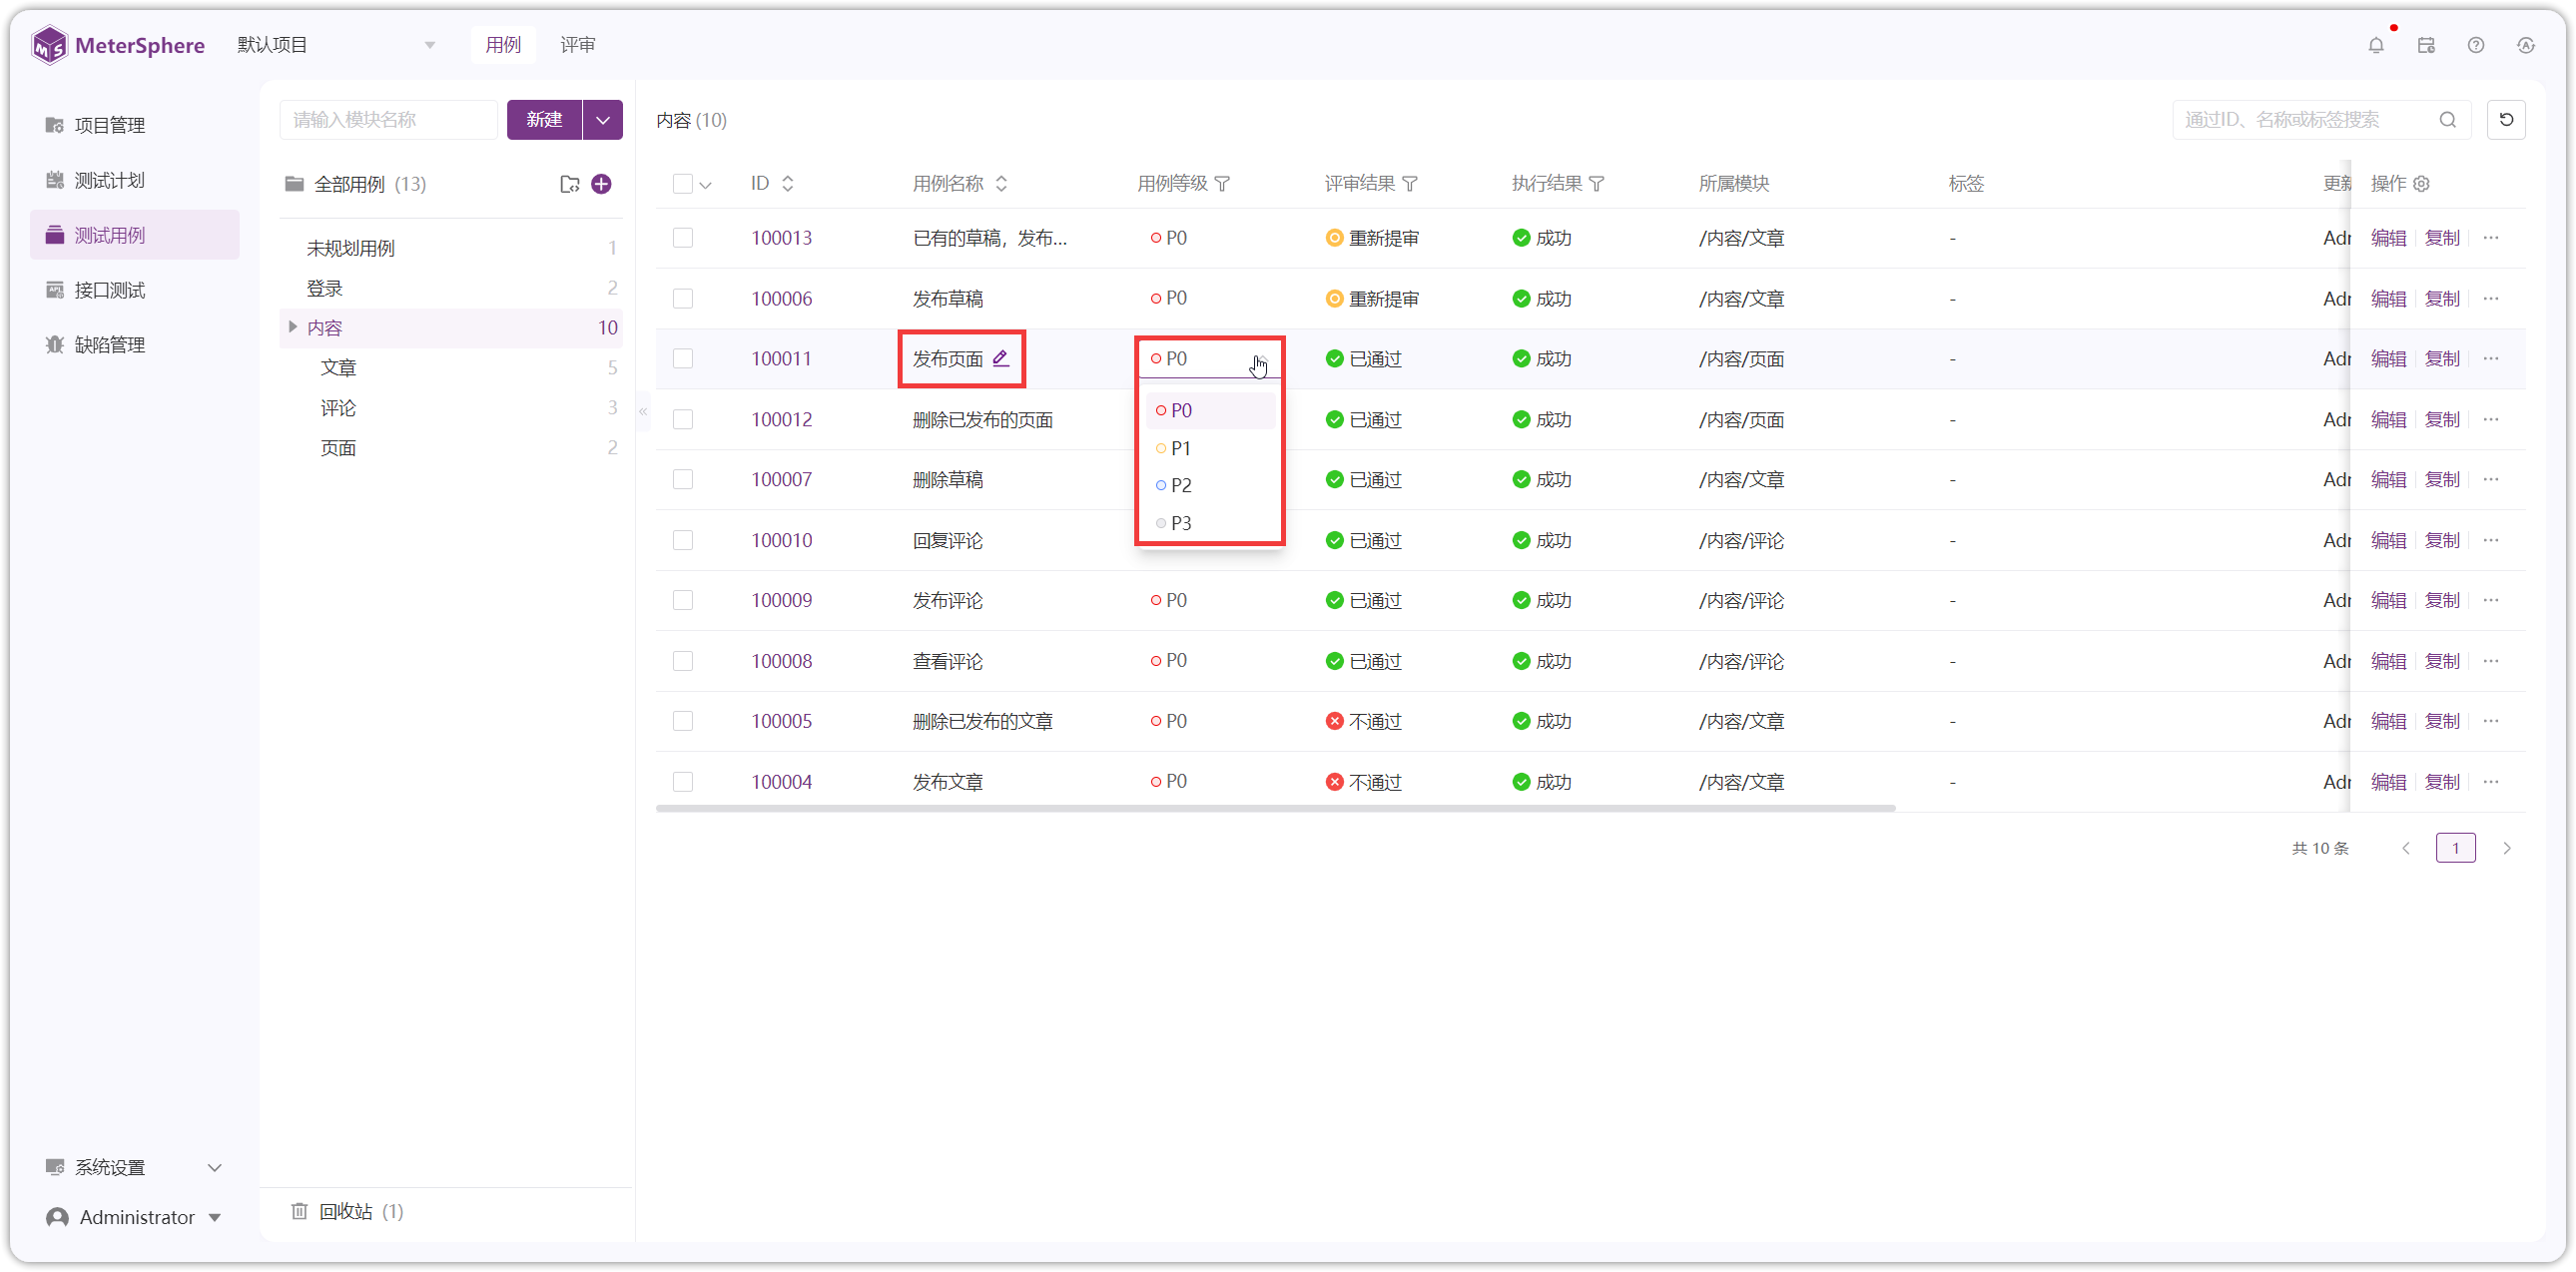
Task: Click the search magnifier icon
Action: (x=2447, y=120)
